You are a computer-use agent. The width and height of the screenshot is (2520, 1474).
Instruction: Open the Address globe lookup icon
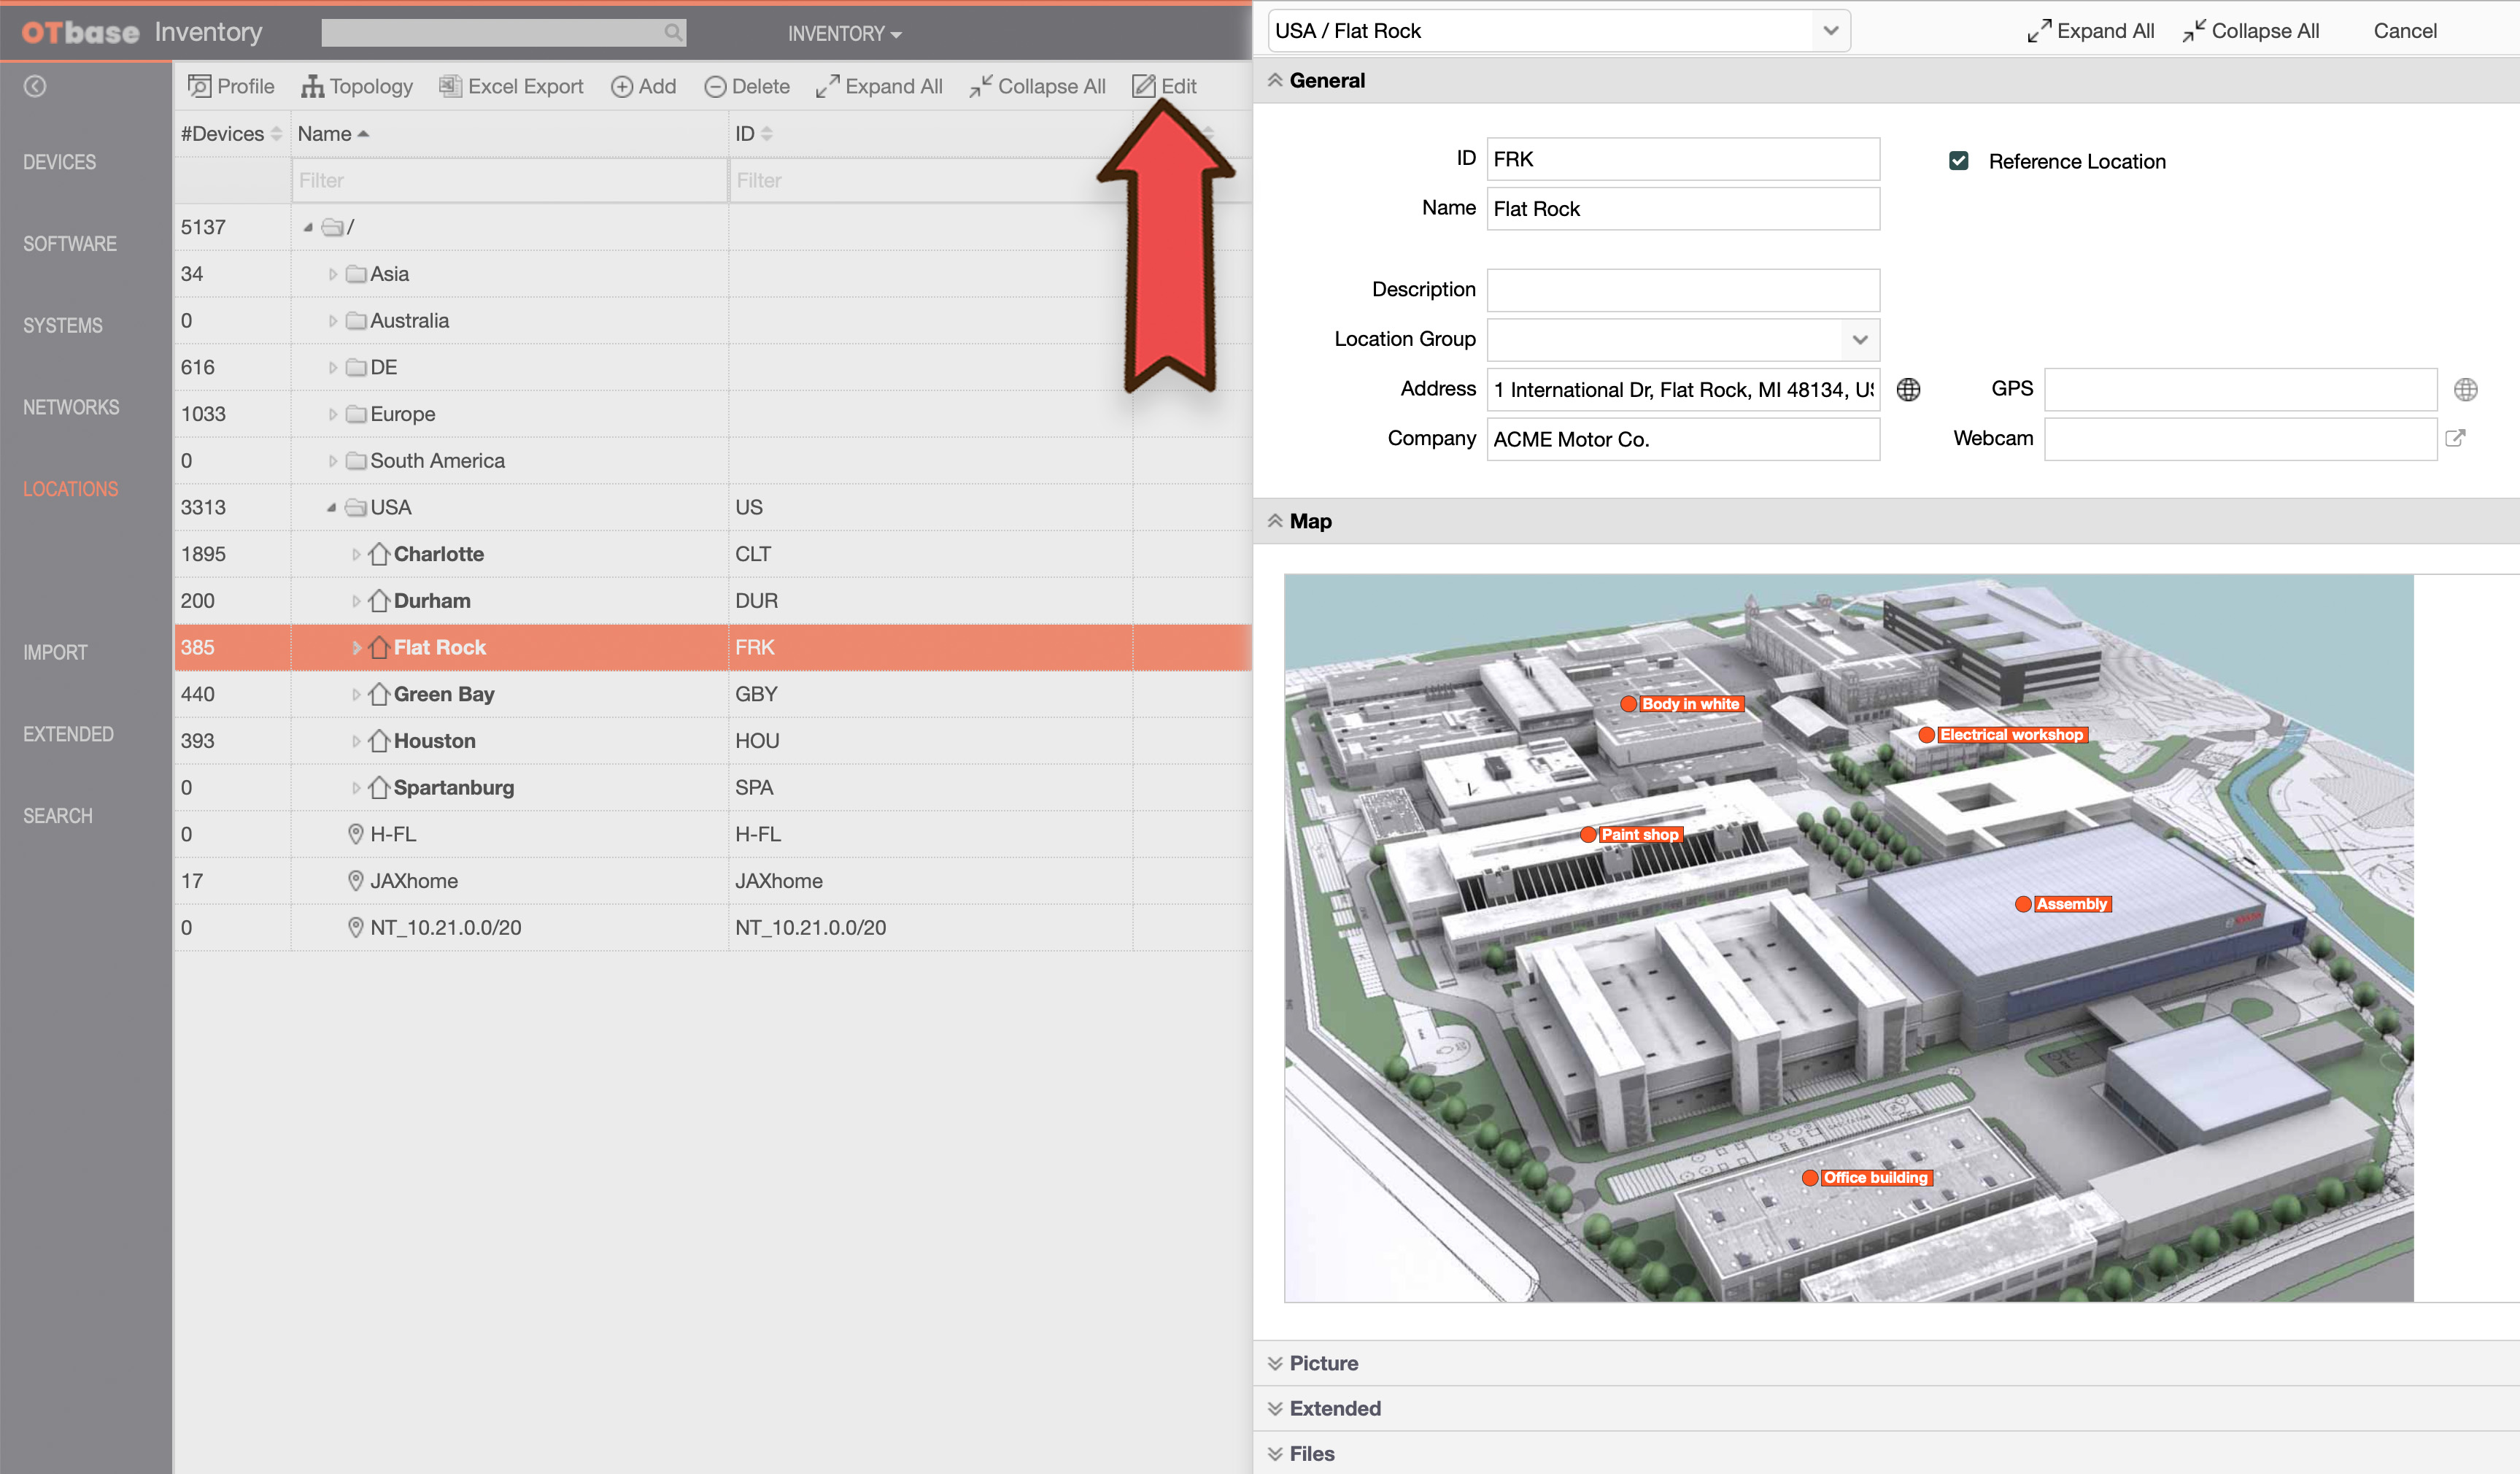1908,389
